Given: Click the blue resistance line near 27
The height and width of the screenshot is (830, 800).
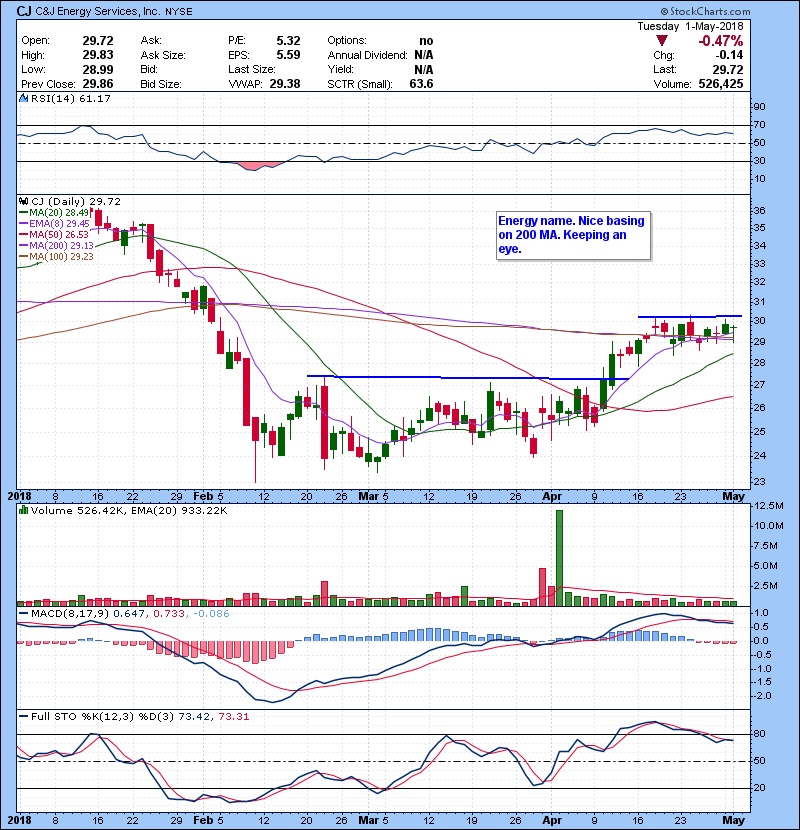Looking at the screenshot, I should coord(468,377).
